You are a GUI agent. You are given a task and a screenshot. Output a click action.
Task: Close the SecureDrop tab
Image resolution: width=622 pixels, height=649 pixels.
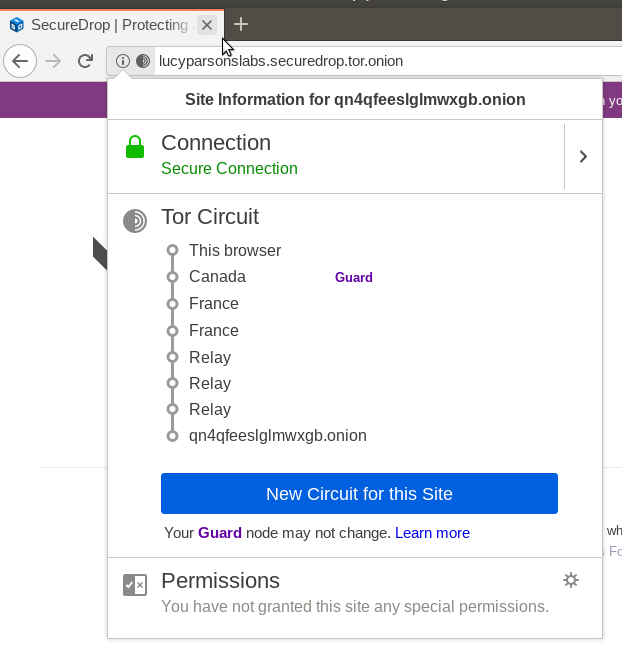[207, 24]
